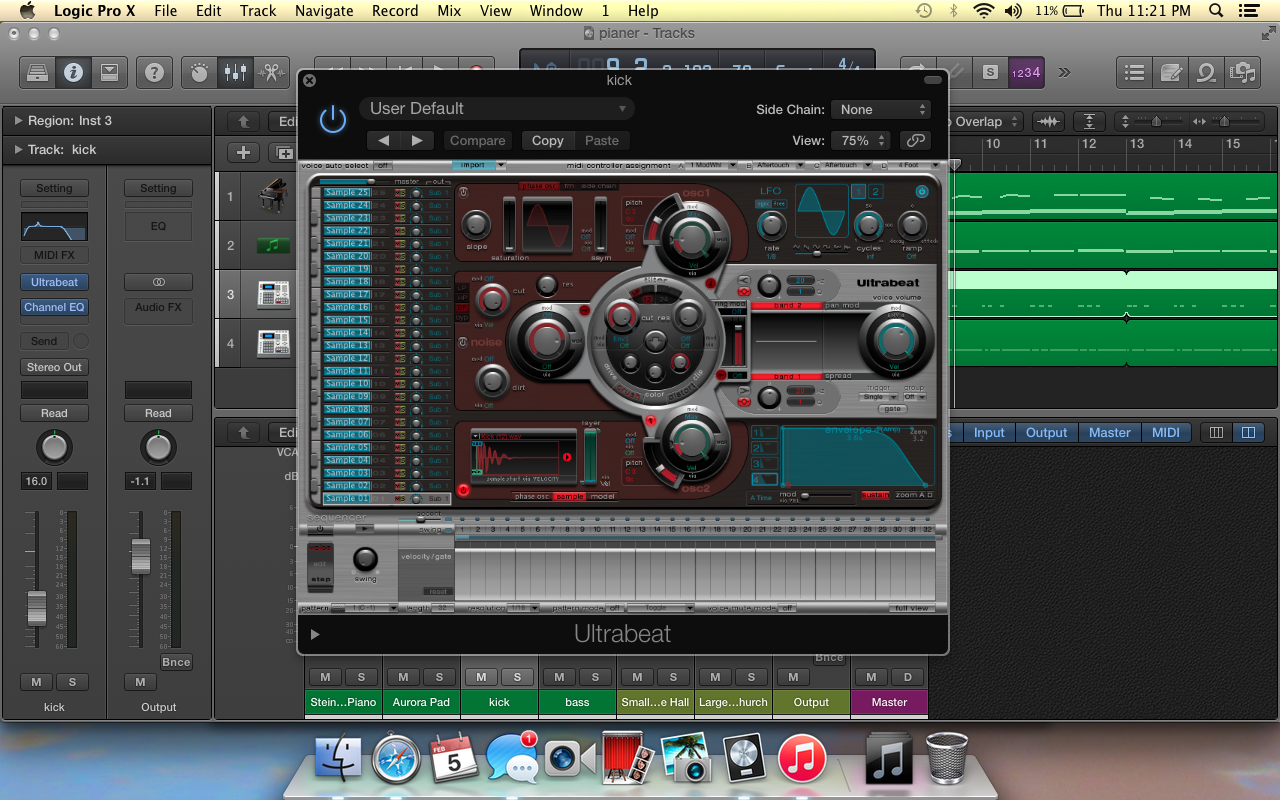Select drum machine icon on track 4
Screen dimensions: 1280x800
(x=272, y=343)
